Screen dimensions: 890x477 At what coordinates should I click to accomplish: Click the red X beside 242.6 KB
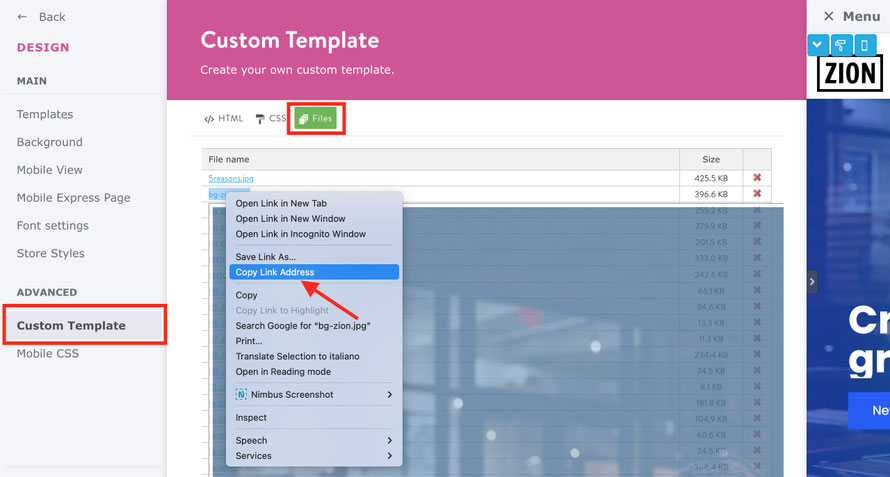(757, 274)
